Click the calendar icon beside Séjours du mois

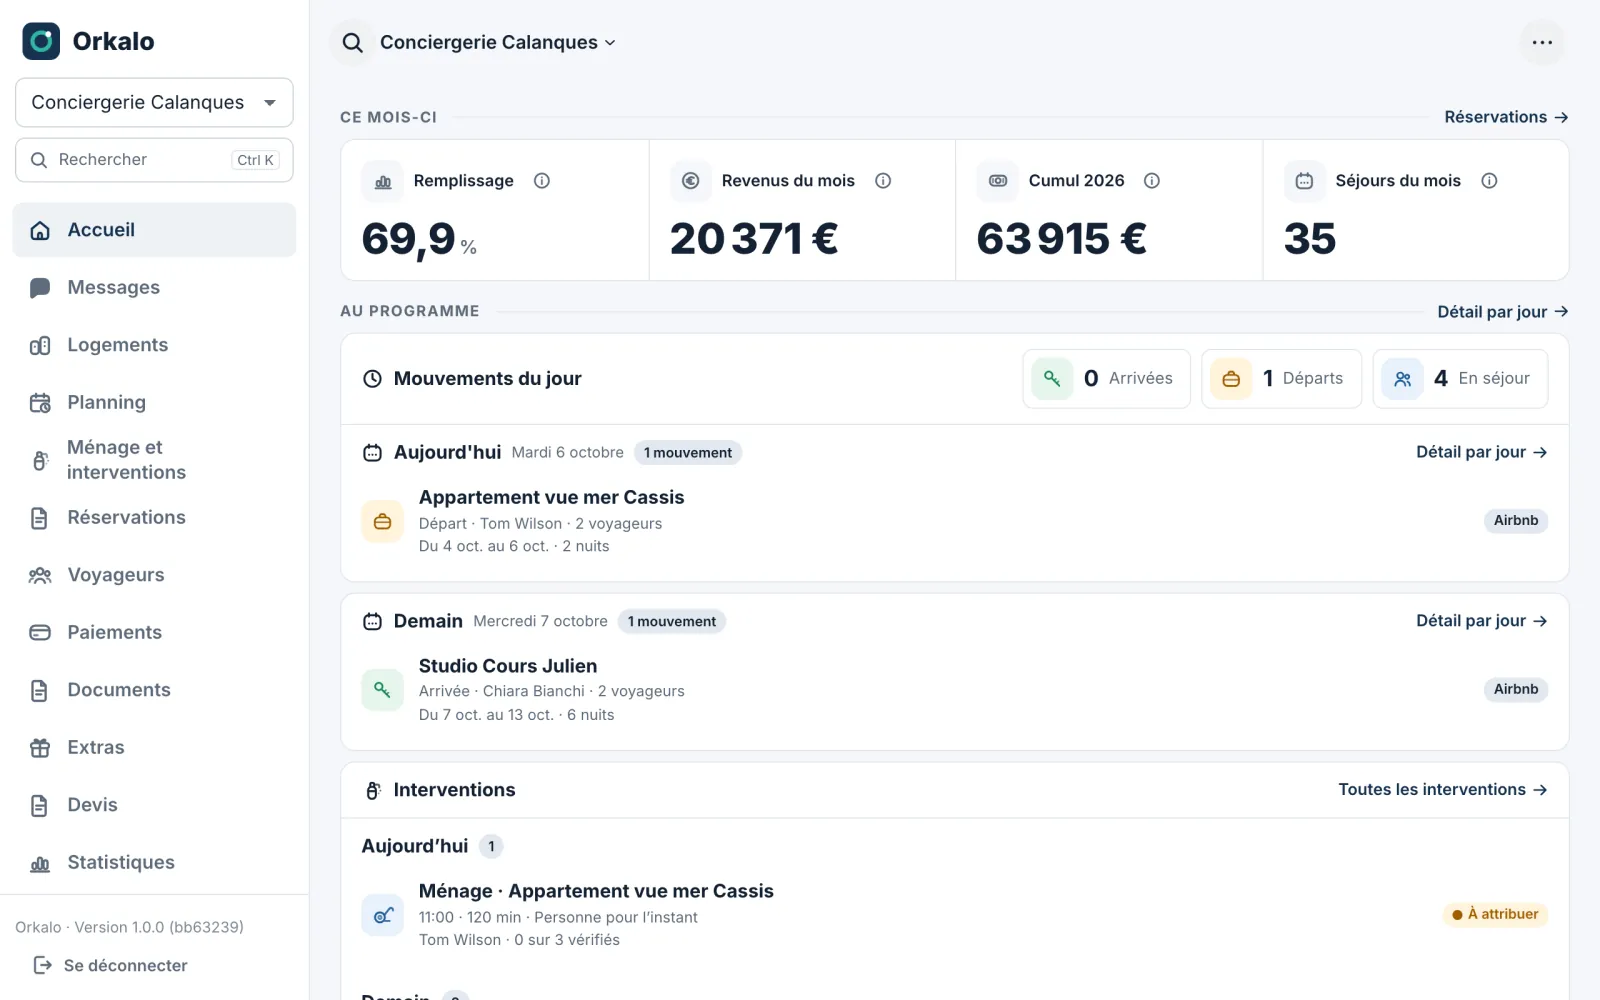point(1304,181)
